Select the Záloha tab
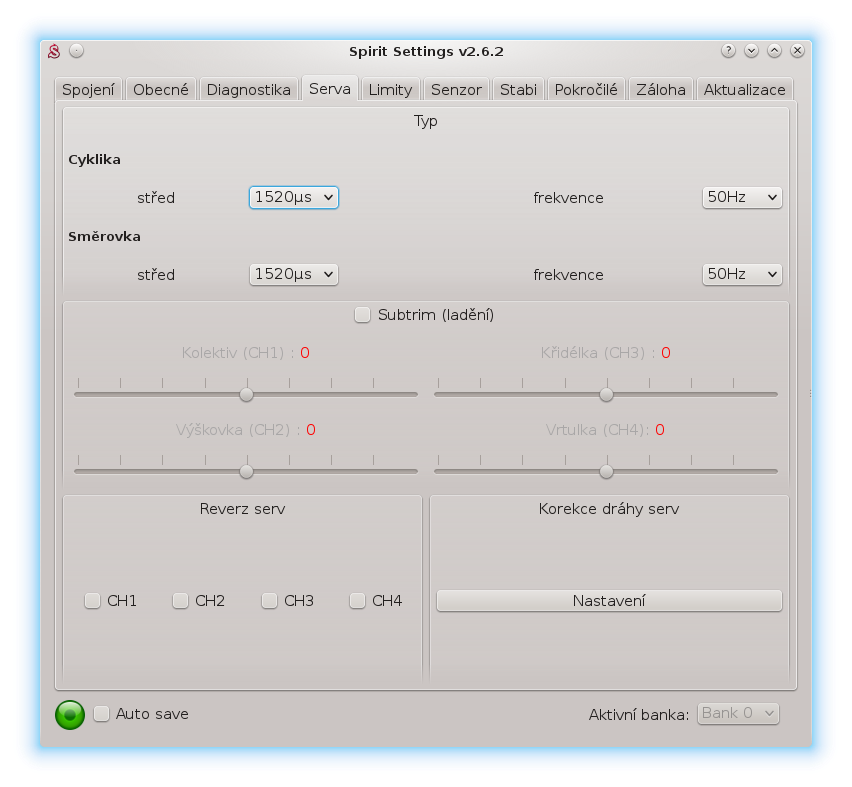The width and height of the screenshot is (852, 787). 661,89
